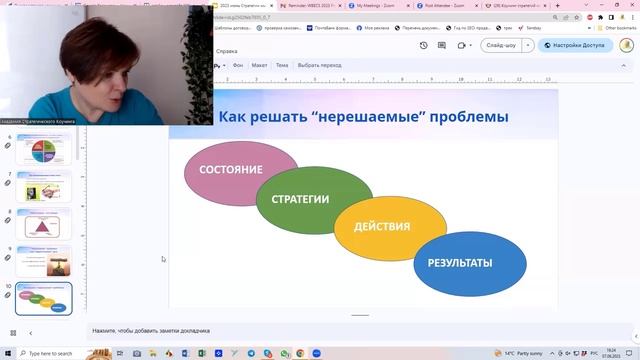
Task: Click the slide title Как решать text
Action: pos(363,116)
